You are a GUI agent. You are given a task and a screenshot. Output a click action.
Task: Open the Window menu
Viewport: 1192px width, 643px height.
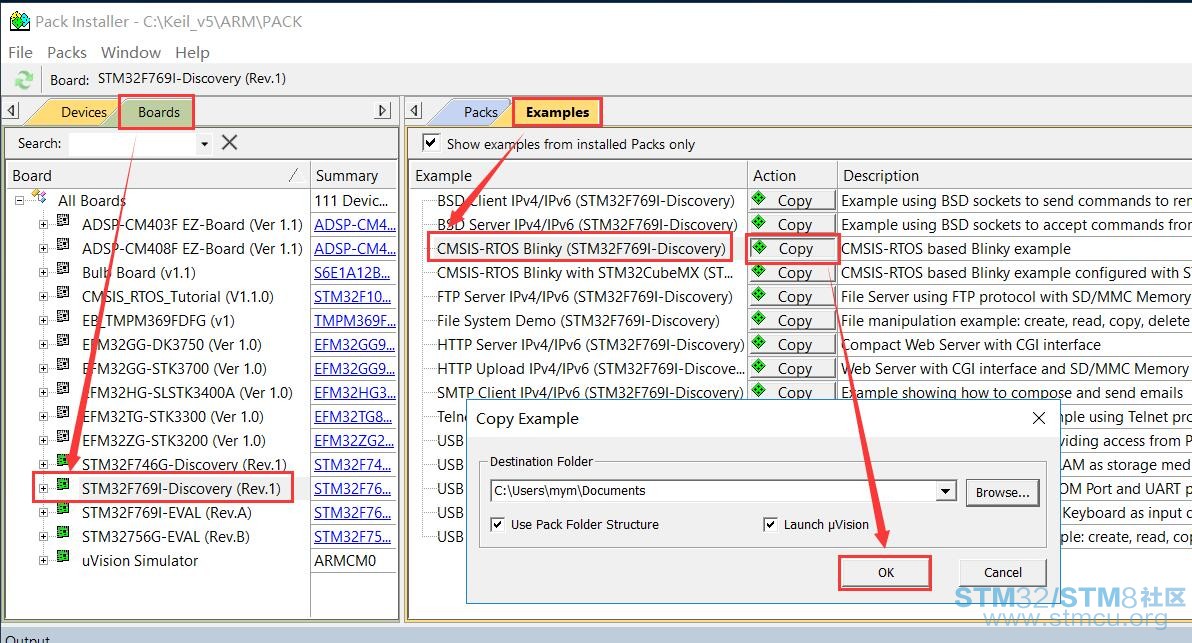(x=131, y=52)
